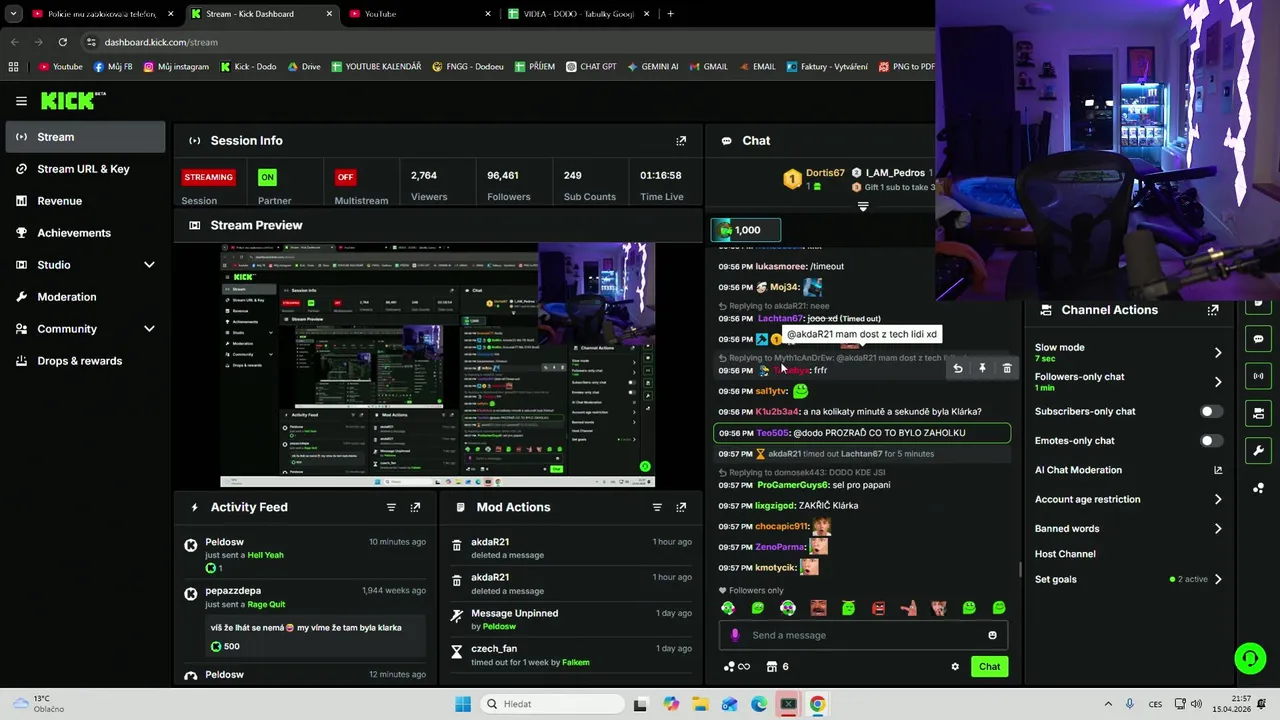The height and width of the screenshot is (720, 1280).
Task: Pop out the Mod Actions panel
Action: [681, 507]
